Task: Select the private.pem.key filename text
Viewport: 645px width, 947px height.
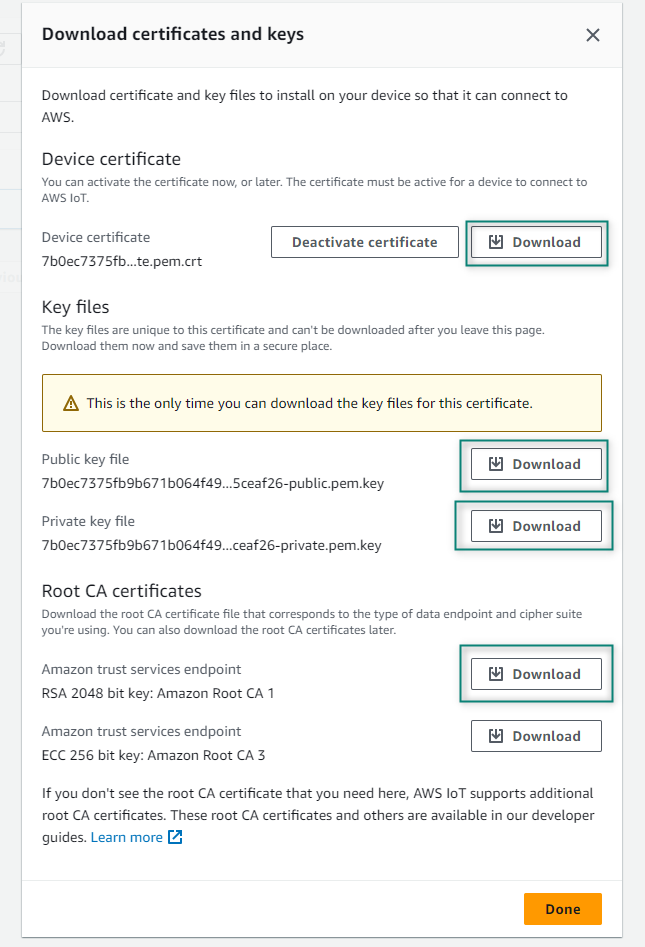Action: [211, 545]
